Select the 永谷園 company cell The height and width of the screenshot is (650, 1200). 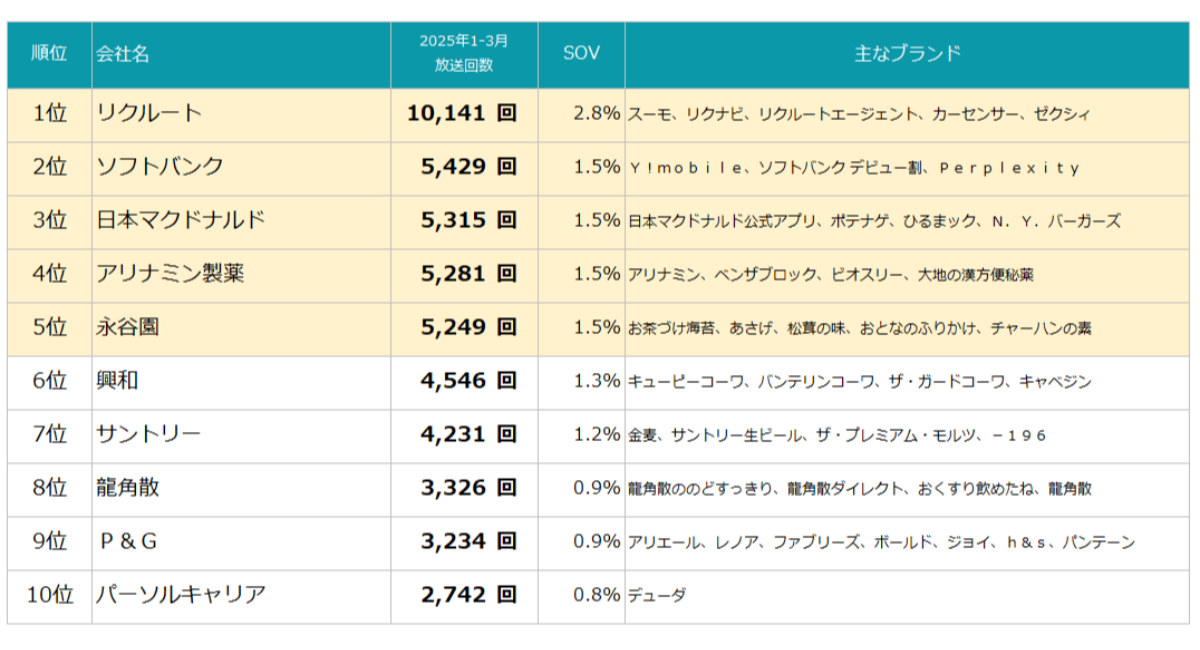[127, 327]
